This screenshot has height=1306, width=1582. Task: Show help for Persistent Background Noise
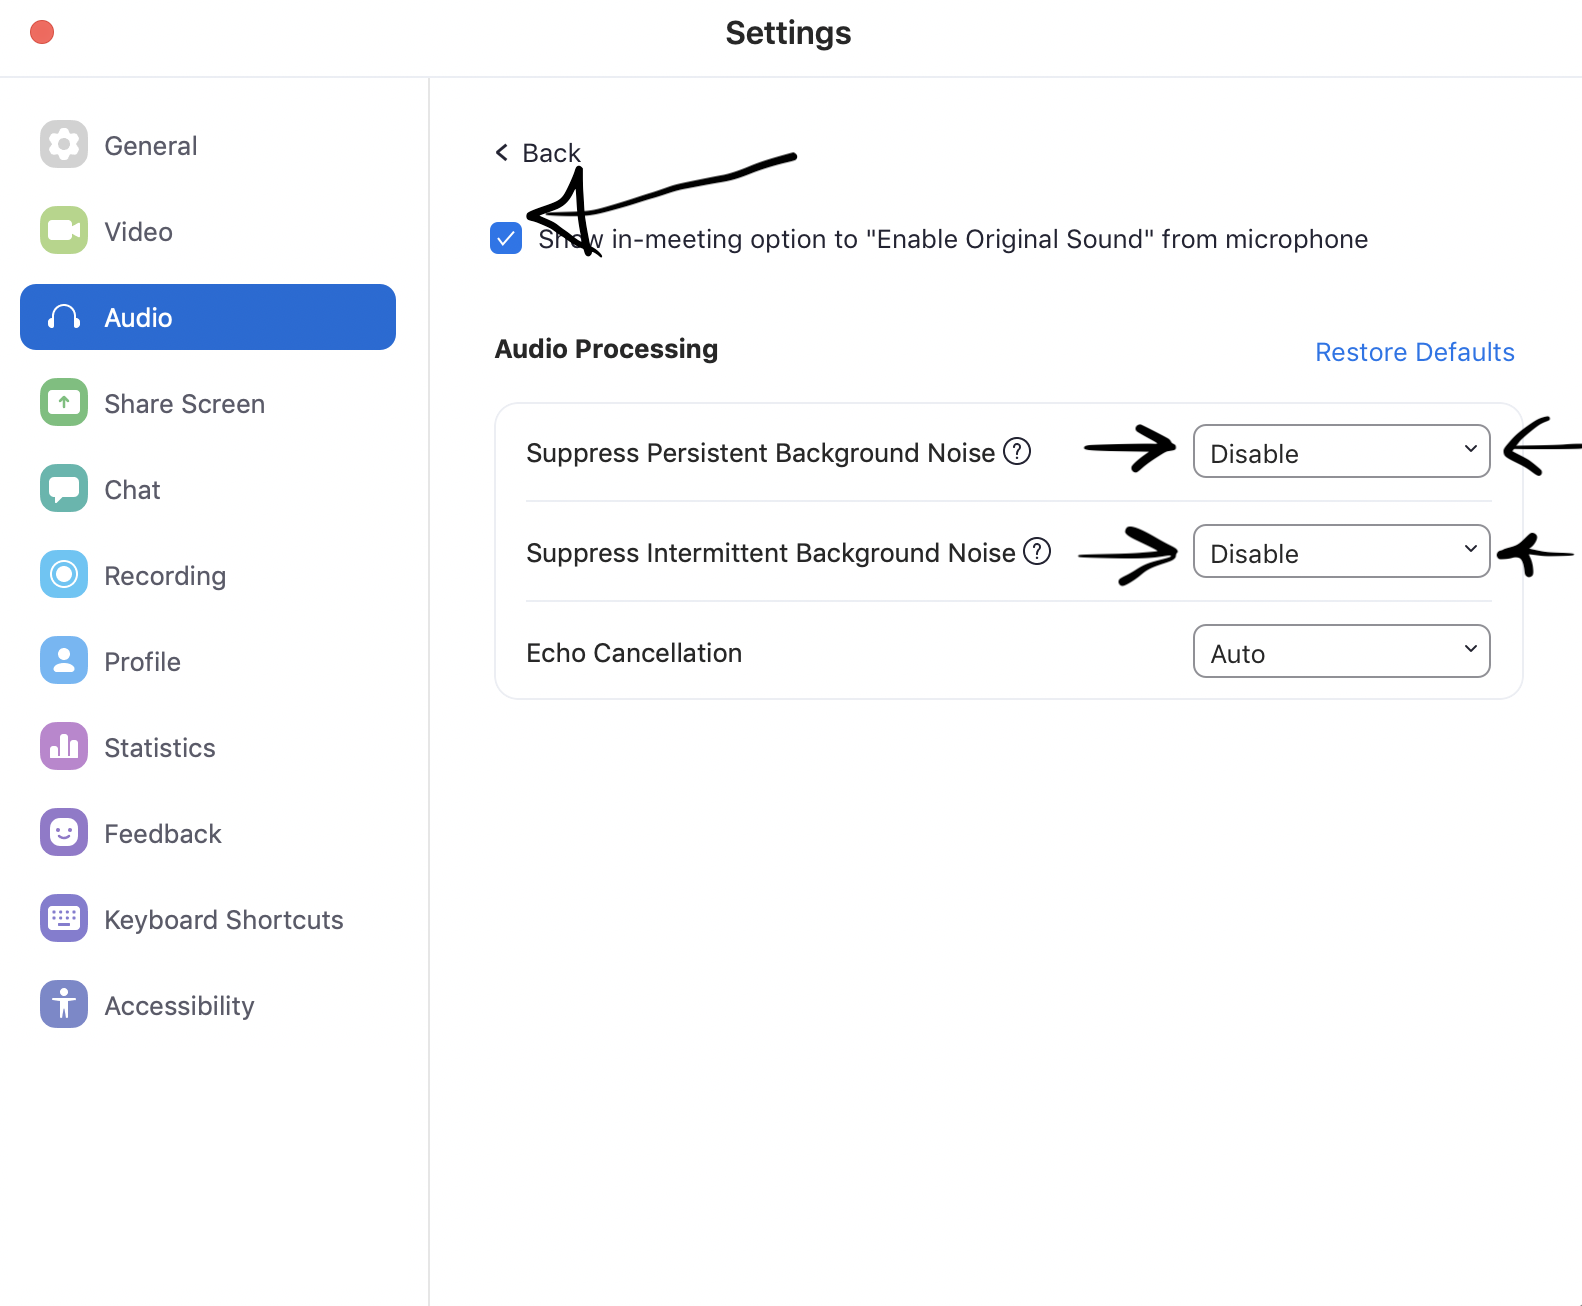tap(1017, 452)
